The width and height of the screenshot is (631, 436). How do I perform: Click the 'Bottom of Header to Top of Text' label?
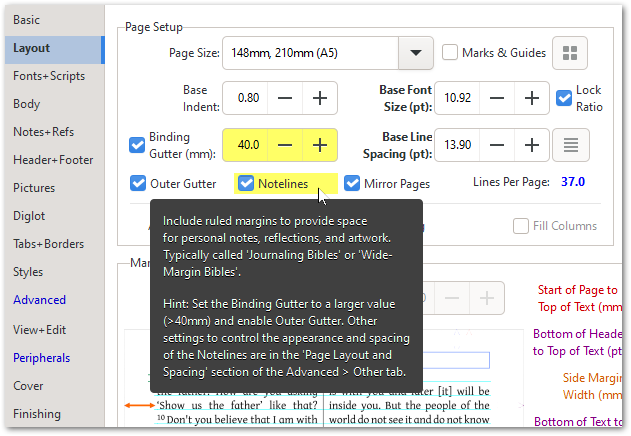click(x=577, y=343)
